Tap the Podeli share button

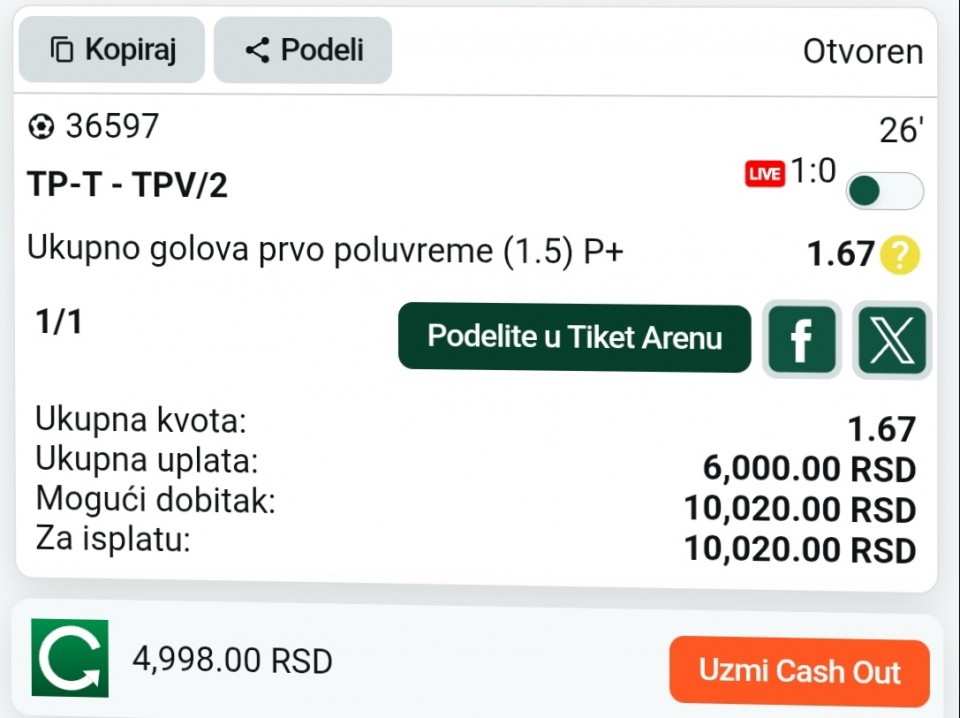point(302,50)
